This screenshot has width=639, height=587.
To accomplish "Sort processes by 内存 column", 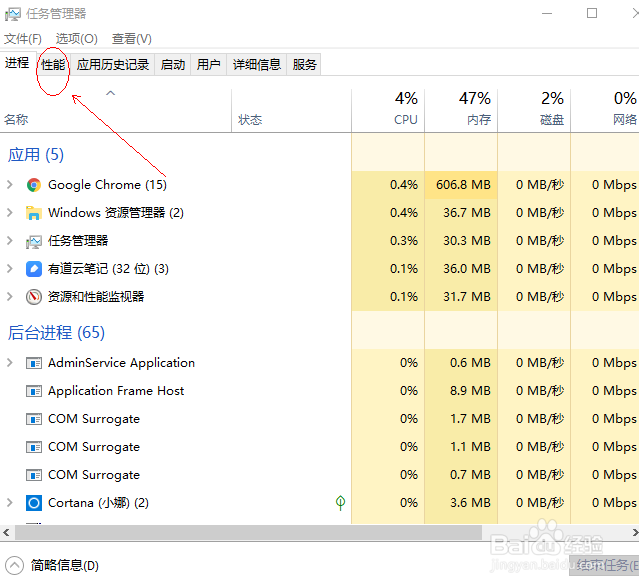I will [461, 110].
